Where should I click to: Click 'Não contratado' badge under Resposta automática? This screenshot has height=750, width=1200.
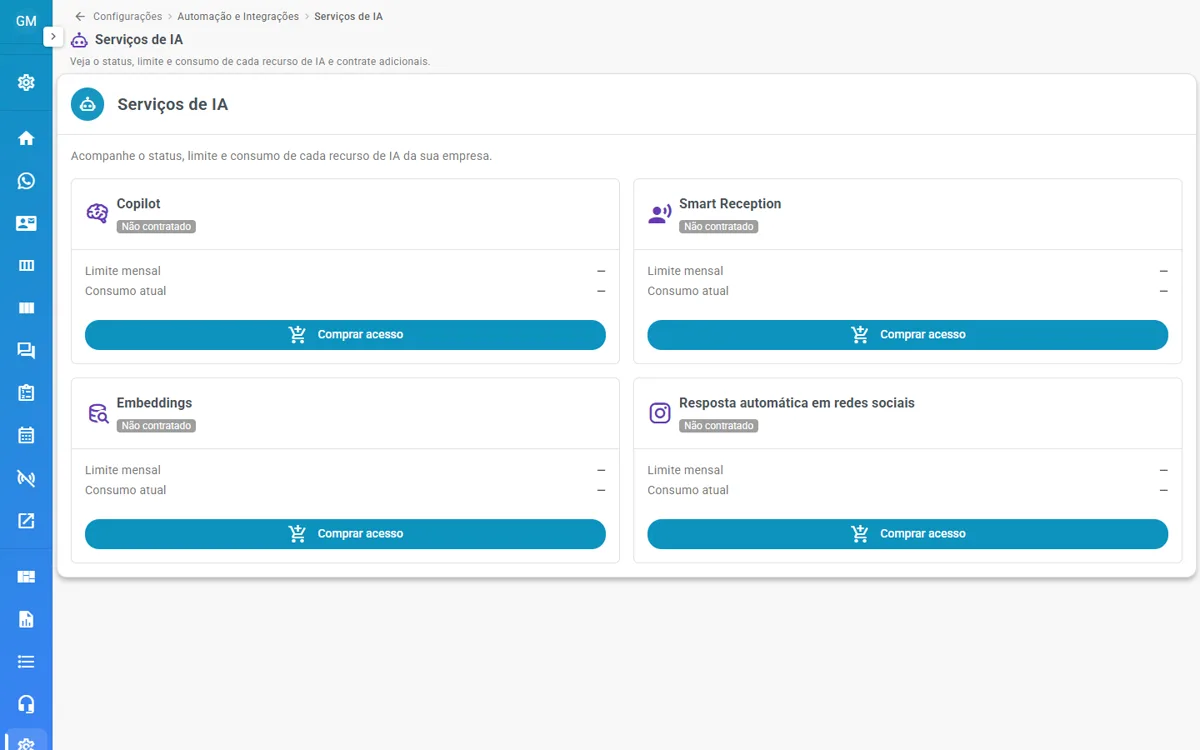[x=718, y=426]
